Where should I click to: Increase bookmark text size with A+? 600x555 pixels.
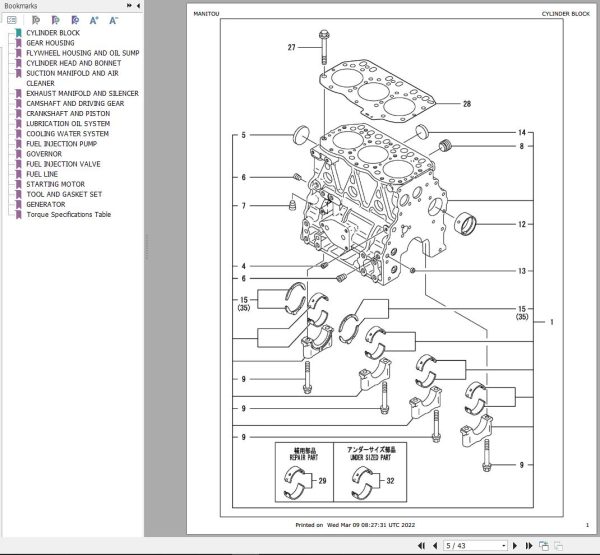click(94, 20)
